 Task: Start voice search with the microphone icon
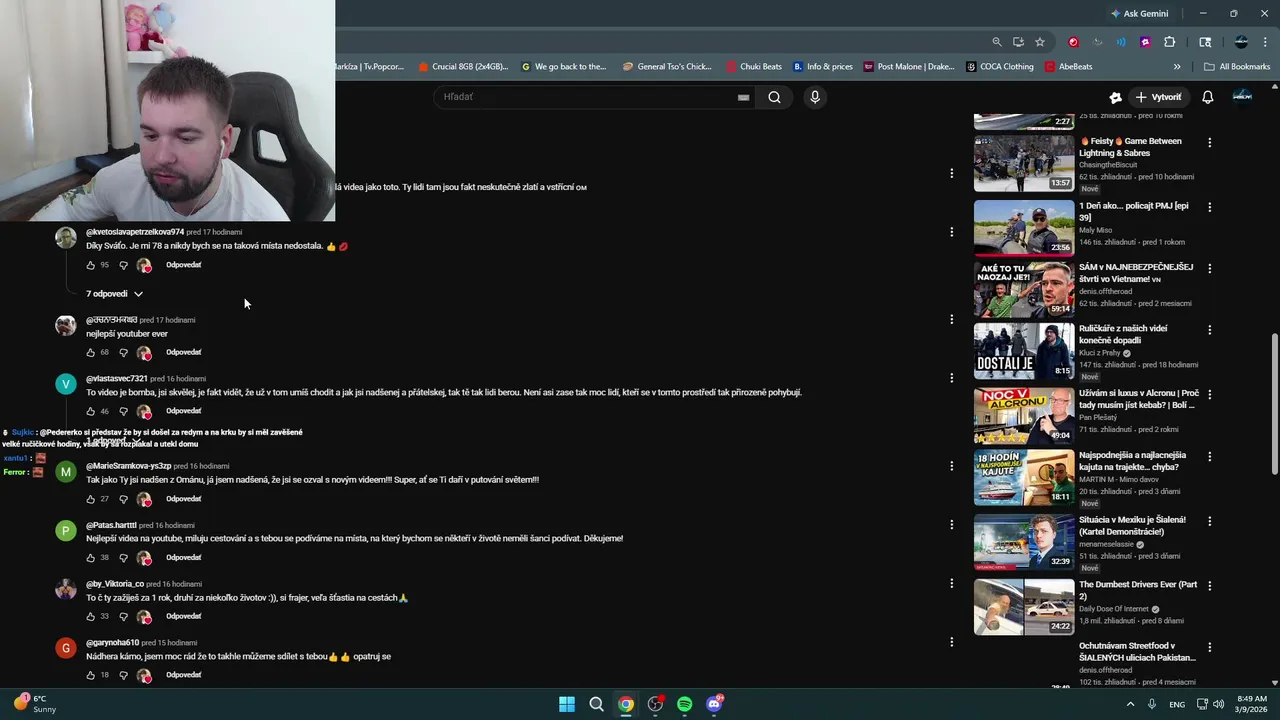pyautogui.click(x=815, y=97)
